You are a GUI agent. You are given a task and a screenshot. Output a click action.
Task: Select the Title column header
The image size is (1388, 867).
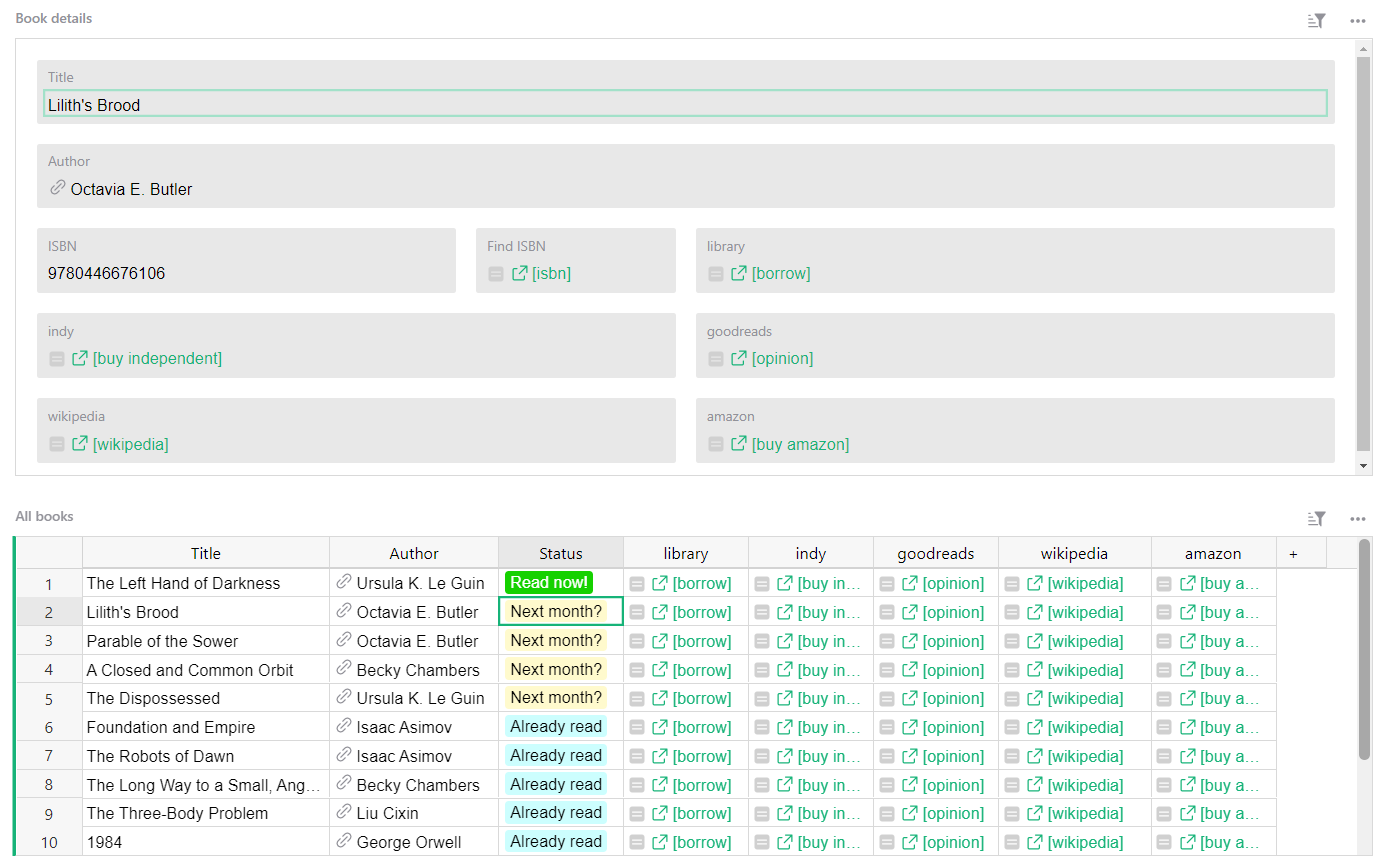coord(205,553)
